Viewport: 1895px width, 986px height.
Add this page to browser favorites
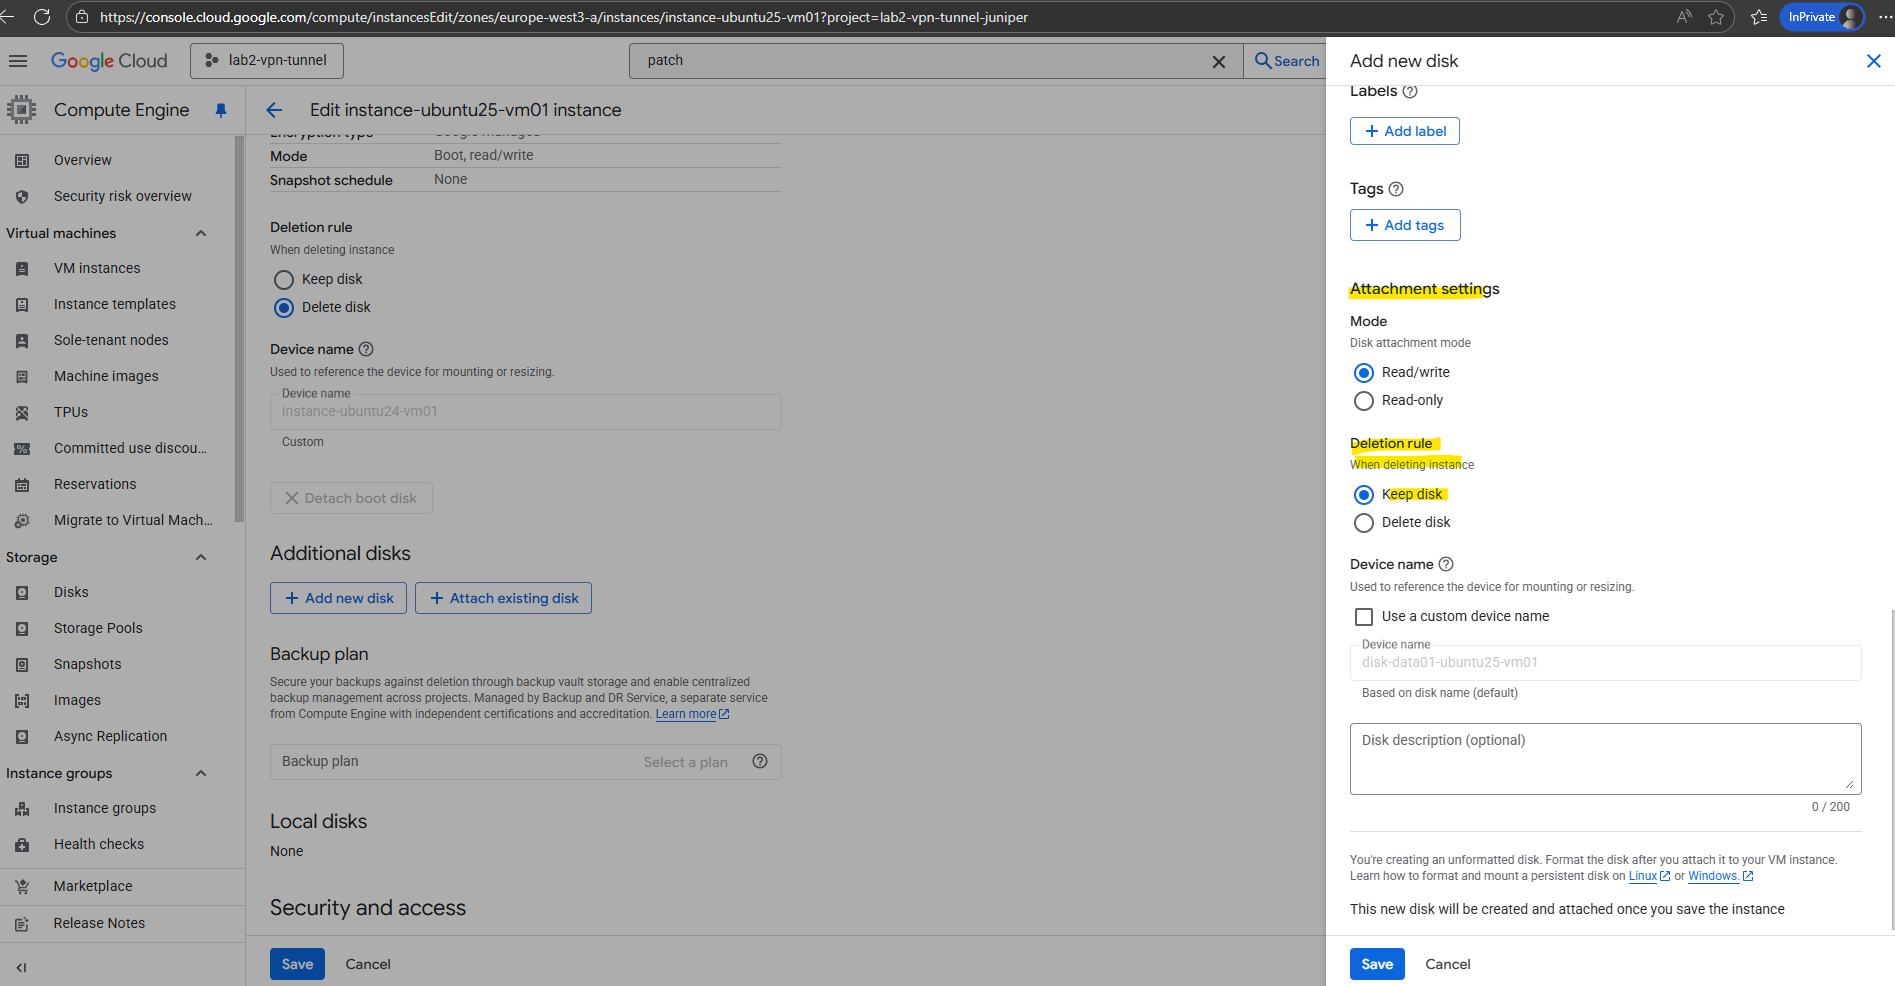point(1716,17)
